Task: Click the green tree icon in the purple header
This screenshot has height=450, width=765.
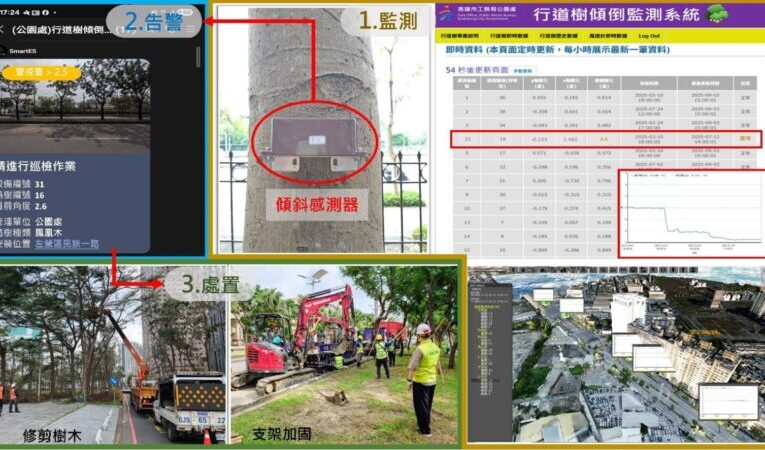Action: (717, 14)
